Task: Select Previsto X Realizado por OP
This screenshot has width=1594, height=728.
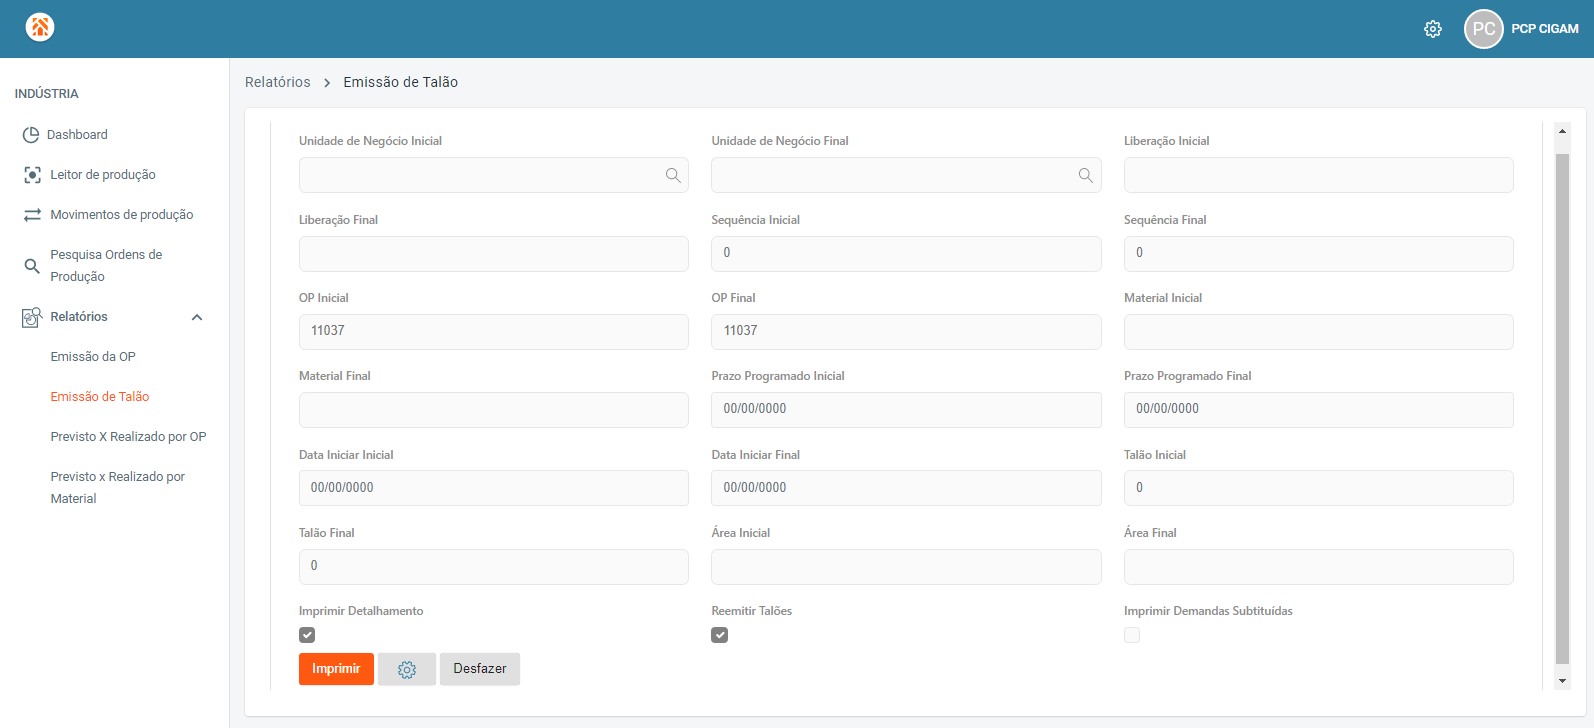Action: 128,437
